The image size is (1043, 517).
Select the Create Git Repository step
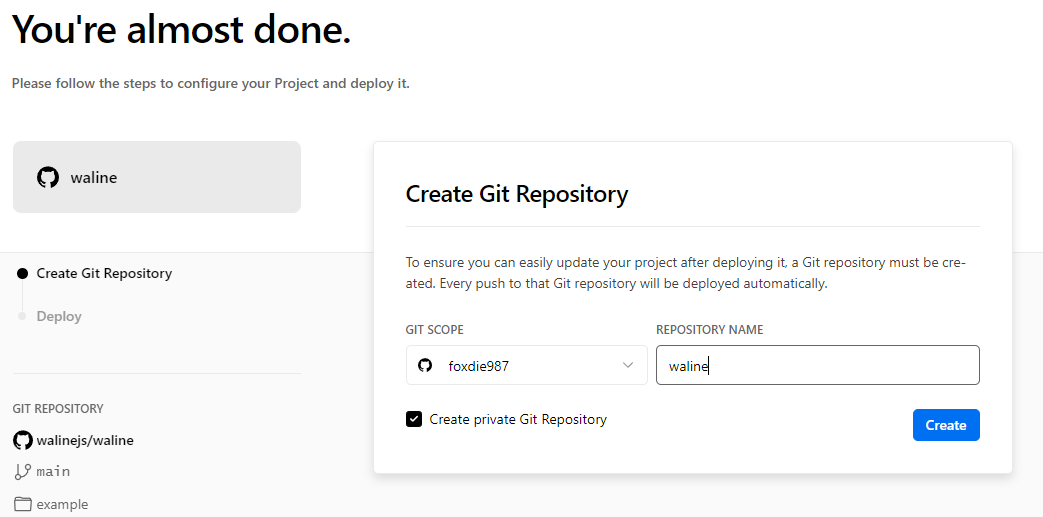point(104,274)
